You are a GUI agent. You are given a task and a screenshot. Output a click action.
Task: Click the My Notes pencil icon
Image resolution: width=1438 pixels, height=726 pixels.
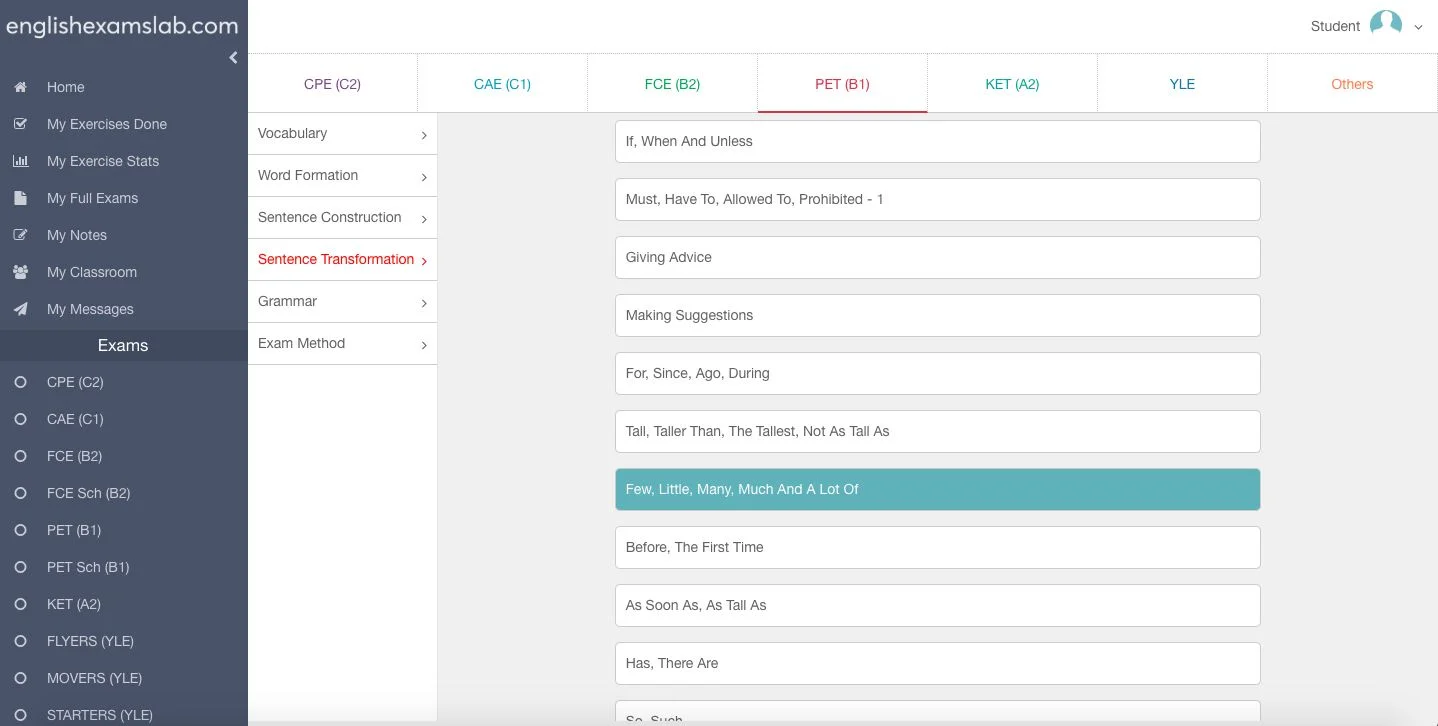point(20,235)
